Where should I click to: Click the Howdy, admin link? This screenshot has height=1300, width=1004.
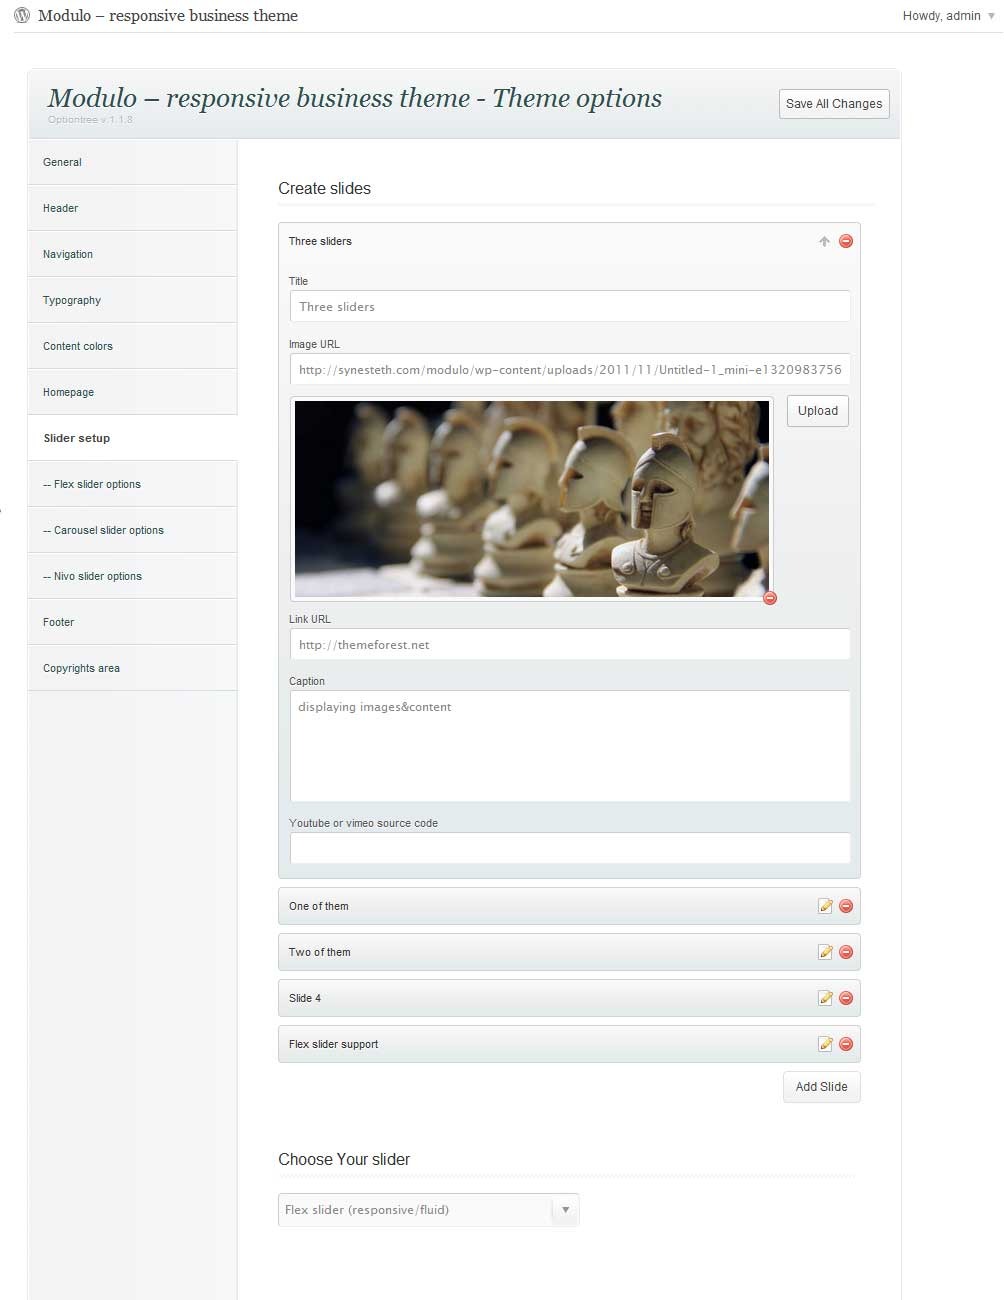pos(941,16)
